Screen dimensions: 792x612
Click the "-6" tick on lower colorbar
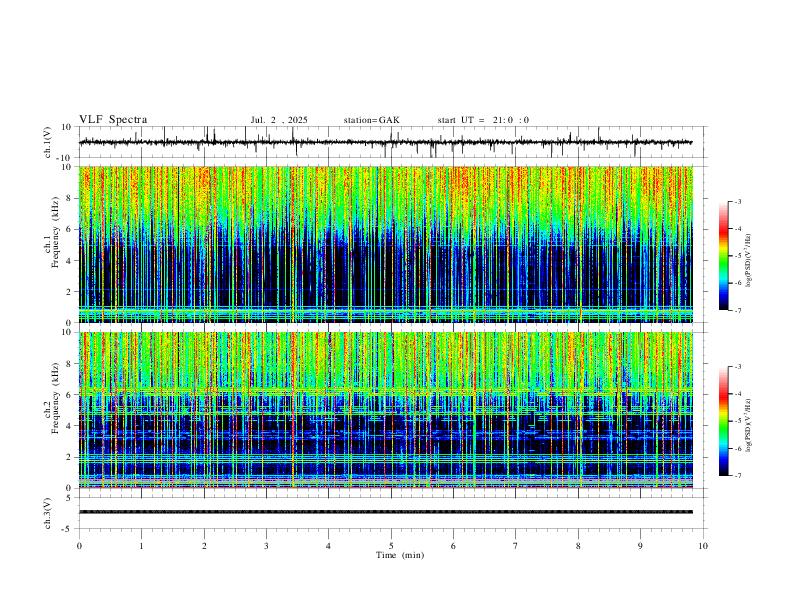738,448
